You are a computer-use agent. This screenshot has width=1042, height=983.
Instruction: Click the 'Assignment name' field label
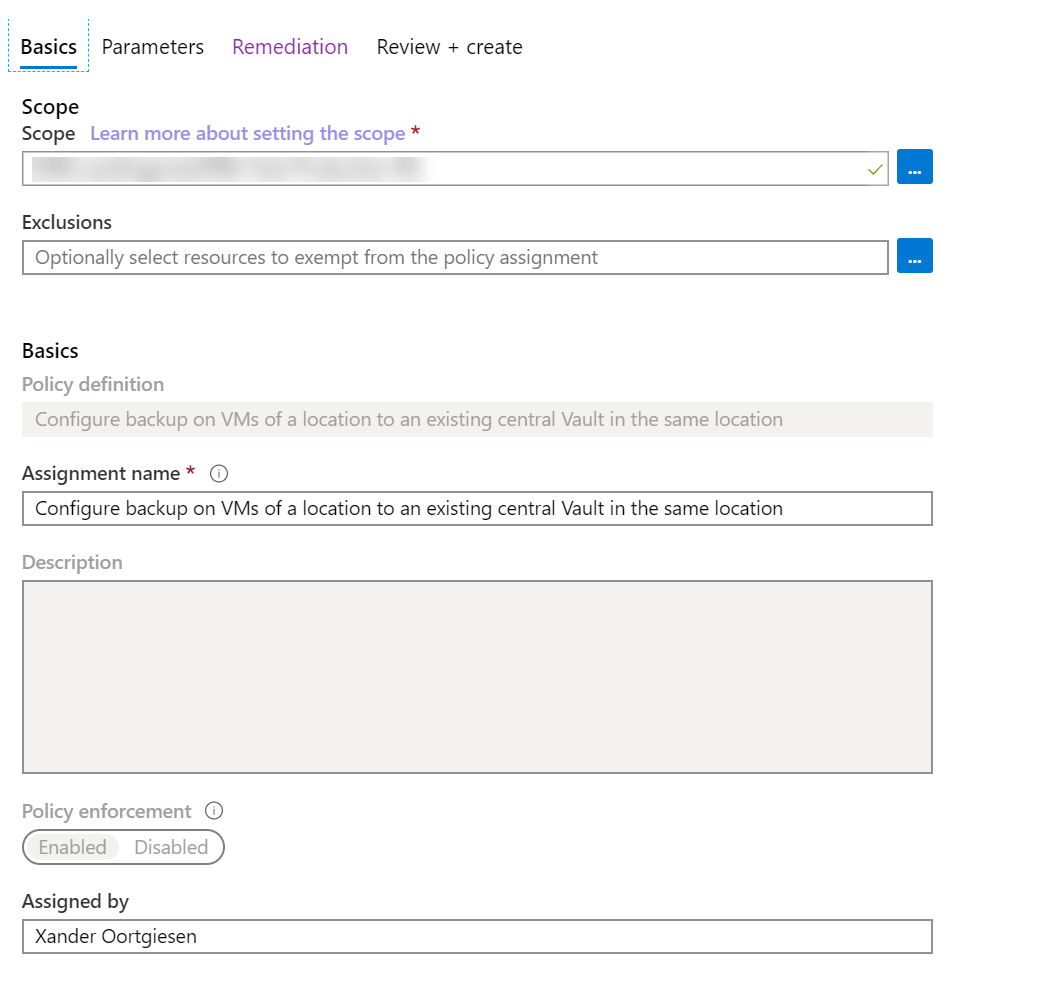[x=100, y=473]
